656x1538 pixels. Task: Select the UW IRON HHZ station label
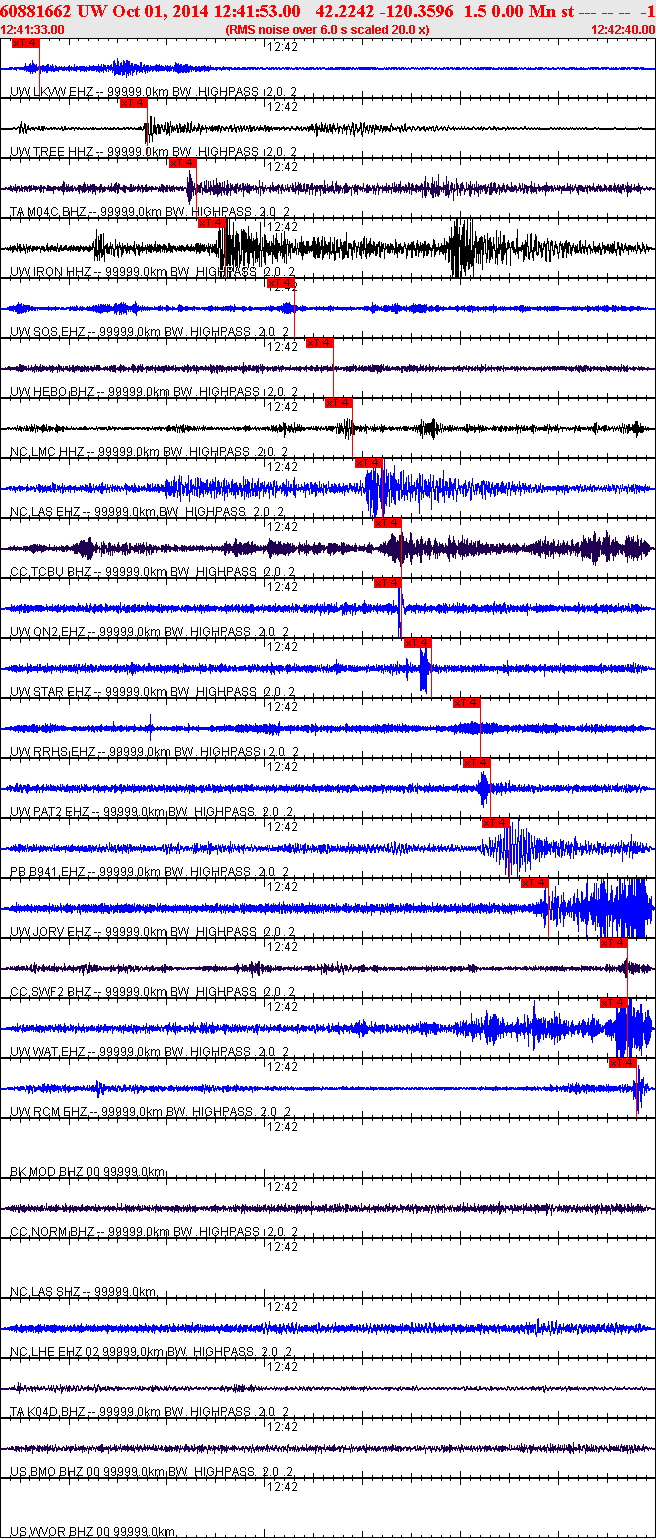click(x=152, y=272)
